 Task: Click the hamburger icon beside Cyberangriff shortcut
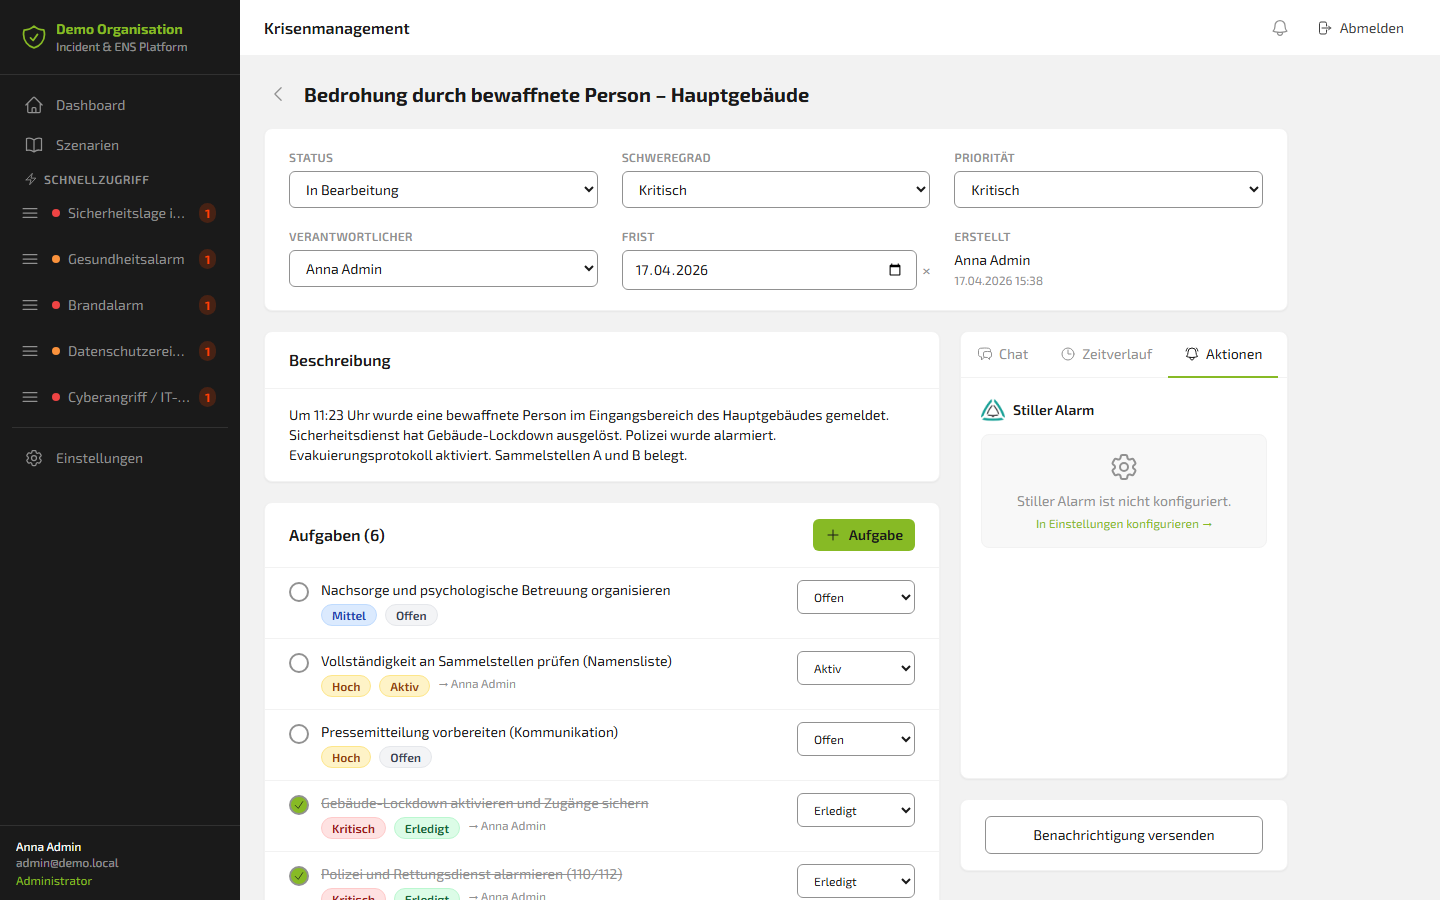[x=30, y=397]
